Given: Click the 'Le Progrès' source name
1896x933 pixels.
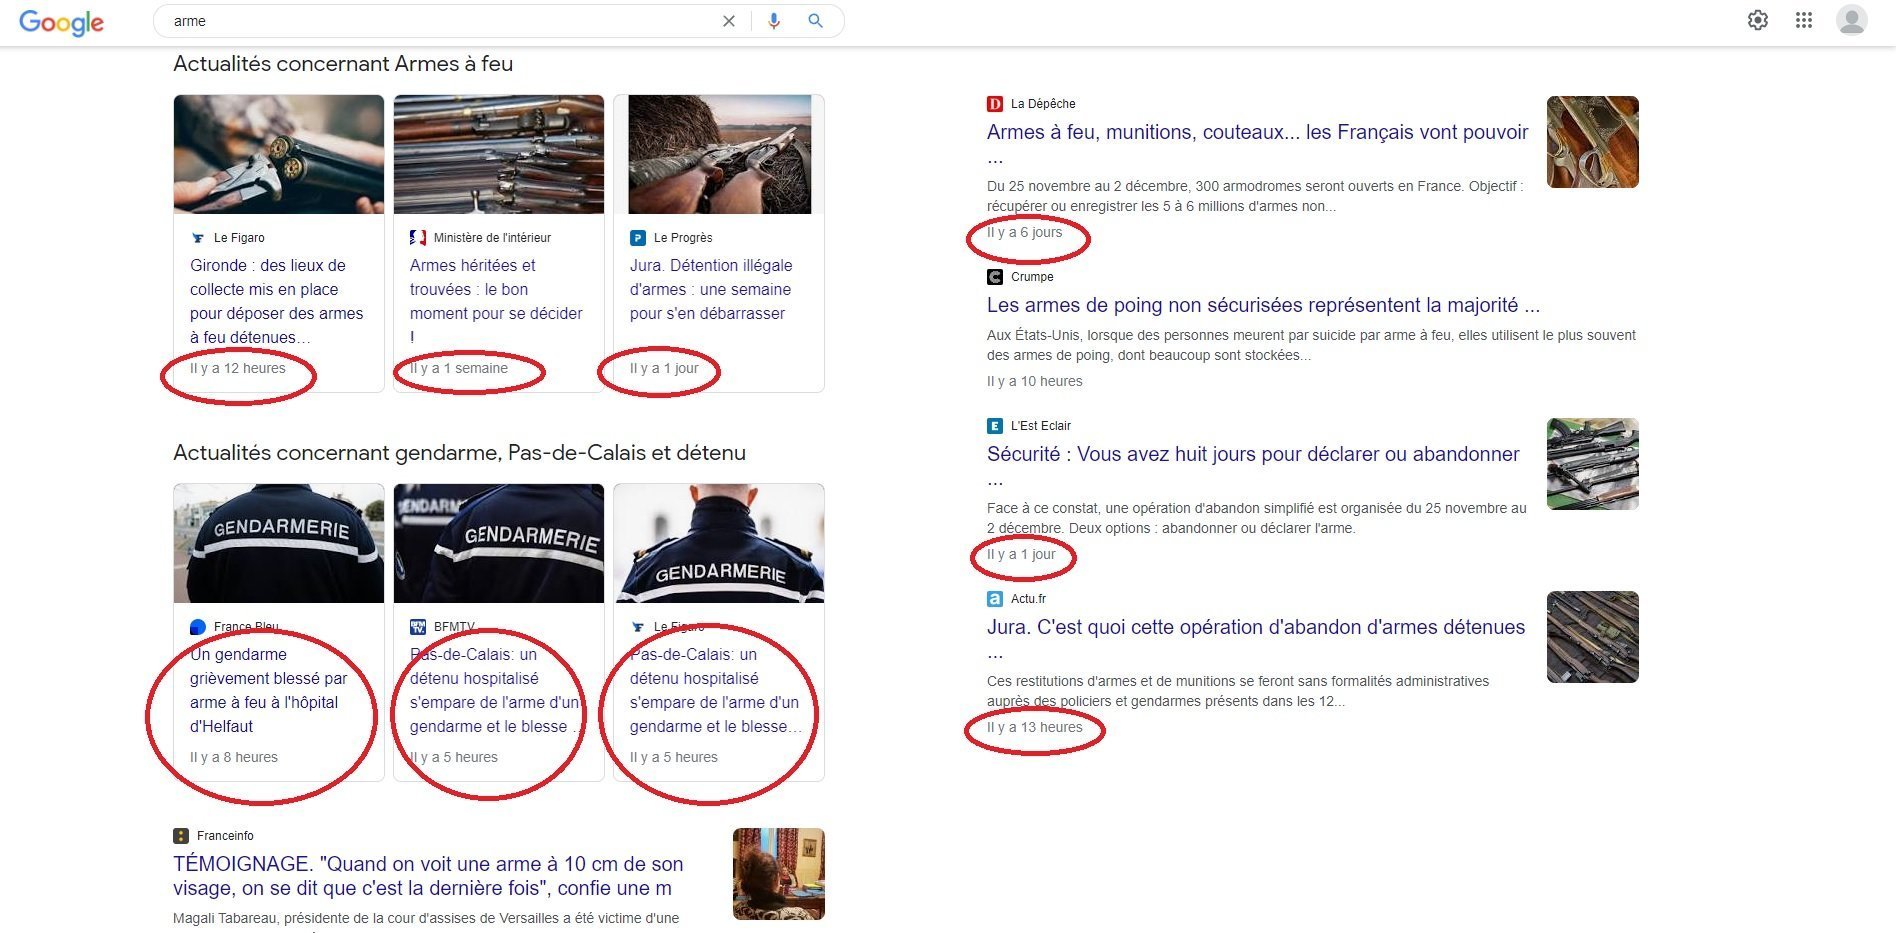Looking at the screenshot, I should (683, 238).
